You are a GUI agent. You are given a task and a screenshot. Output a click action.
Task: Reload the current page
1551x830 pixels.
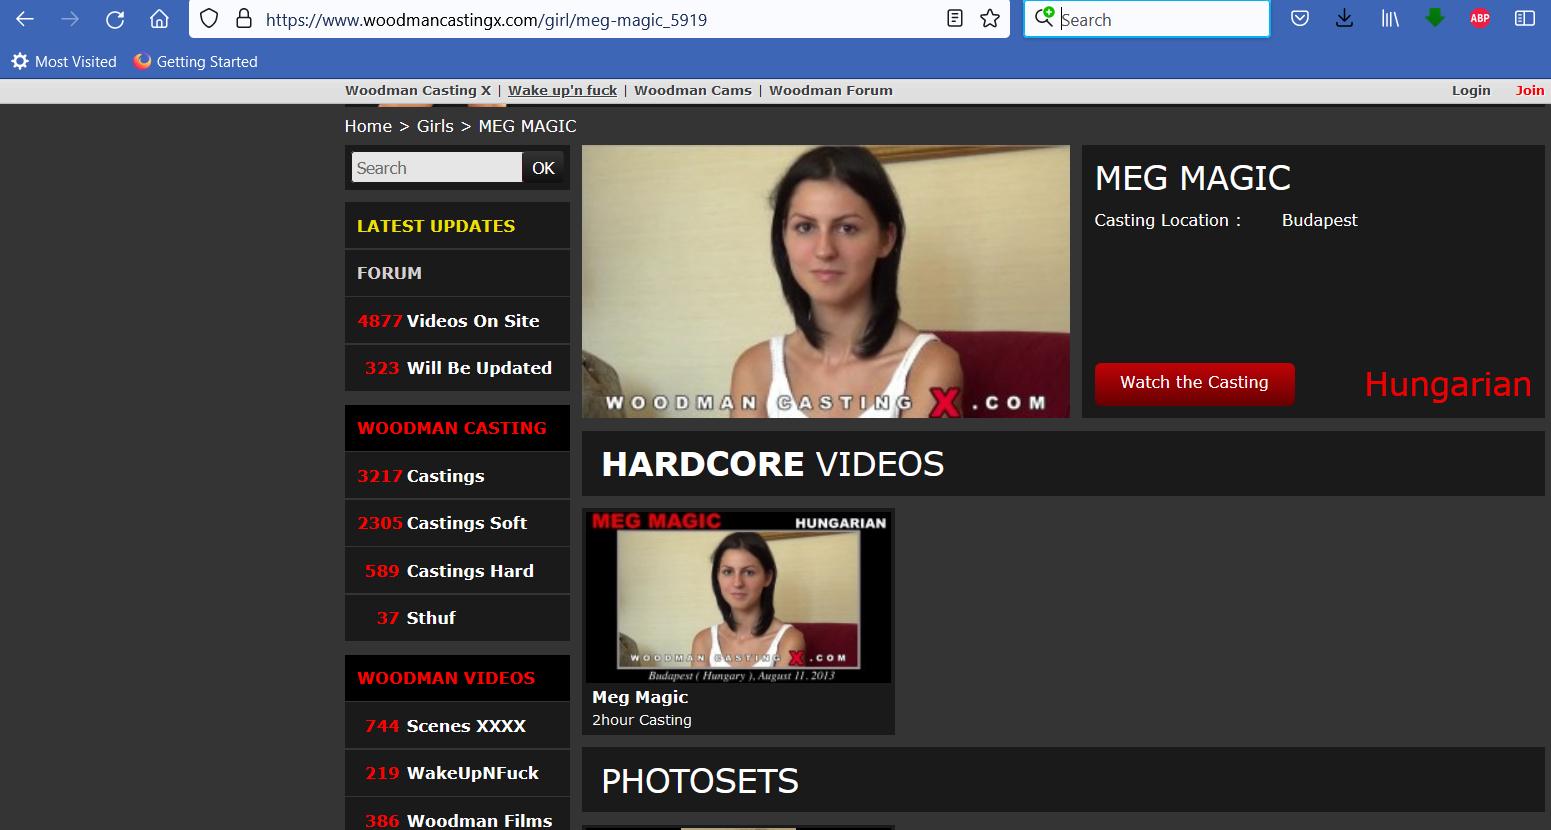tap(115, 19)
